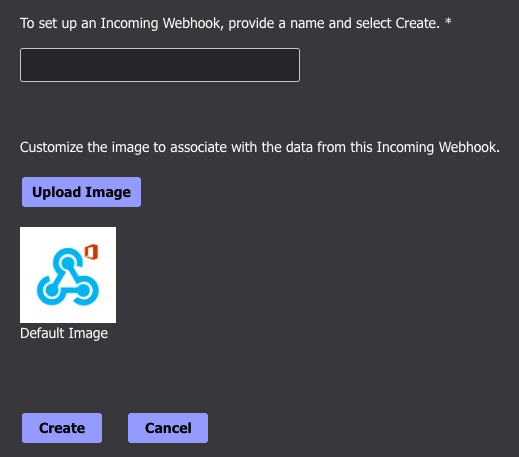
Task: Click the orange Office logo badge
Action: pos(91,252)
